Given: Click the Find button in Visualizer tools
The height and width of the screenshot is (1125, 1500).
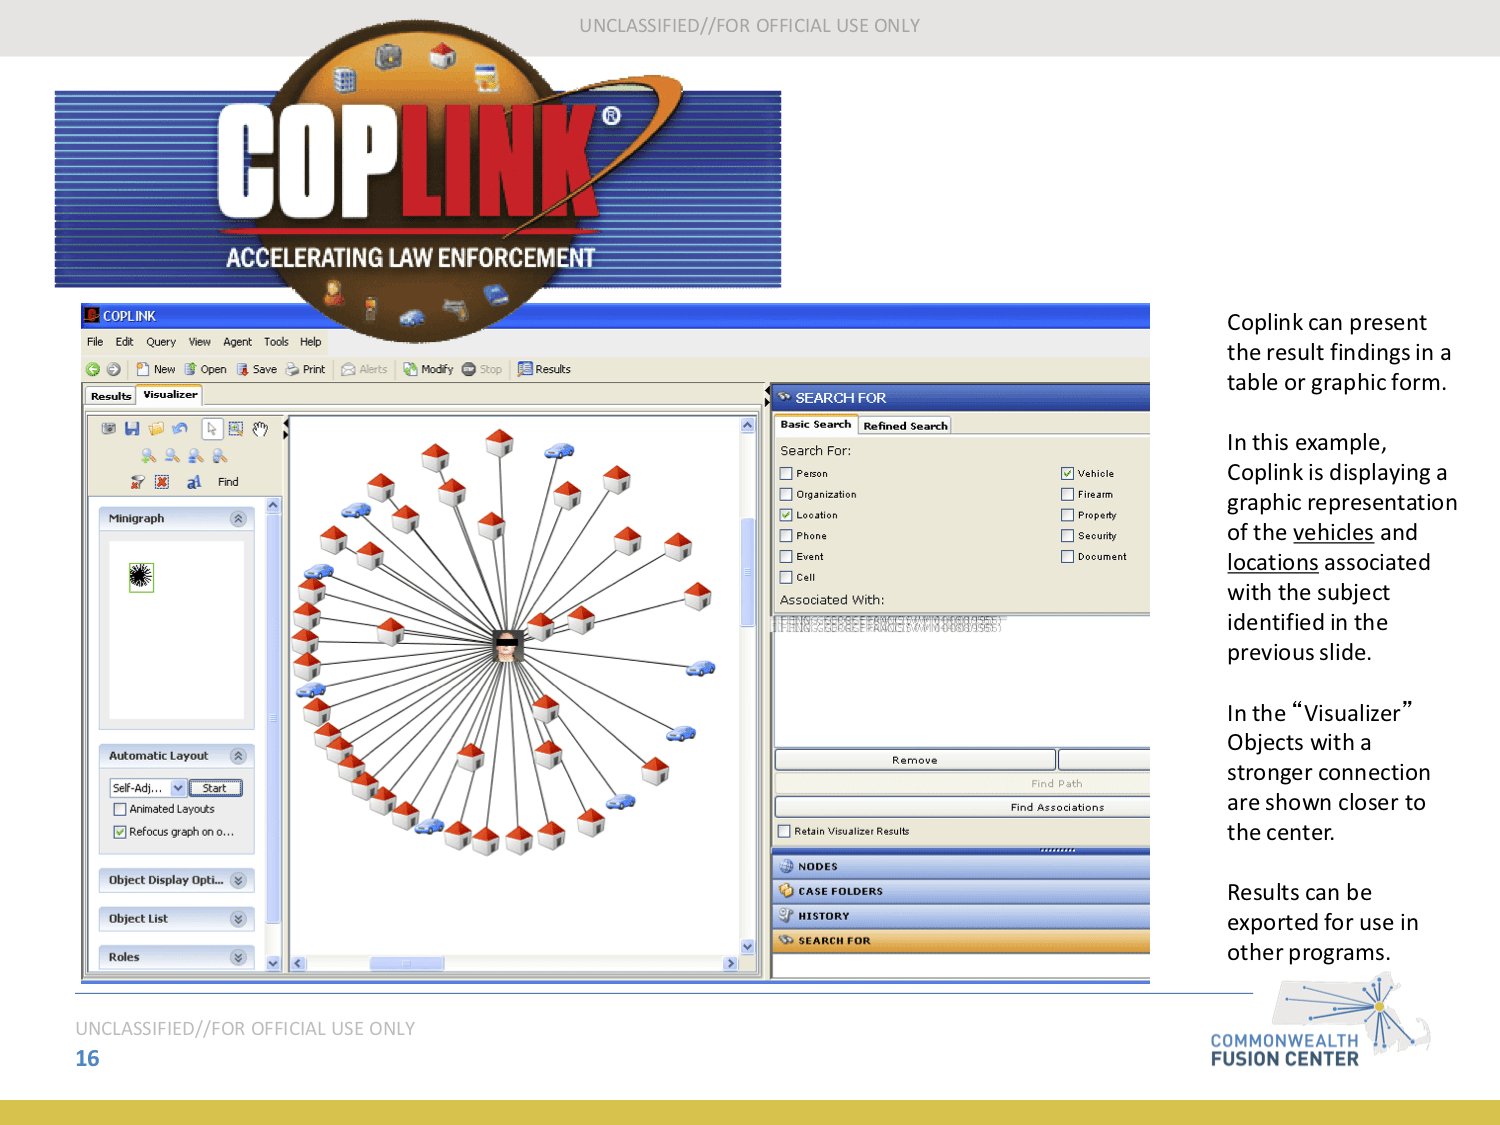Looking at the screenshot, I should (228, 482).
